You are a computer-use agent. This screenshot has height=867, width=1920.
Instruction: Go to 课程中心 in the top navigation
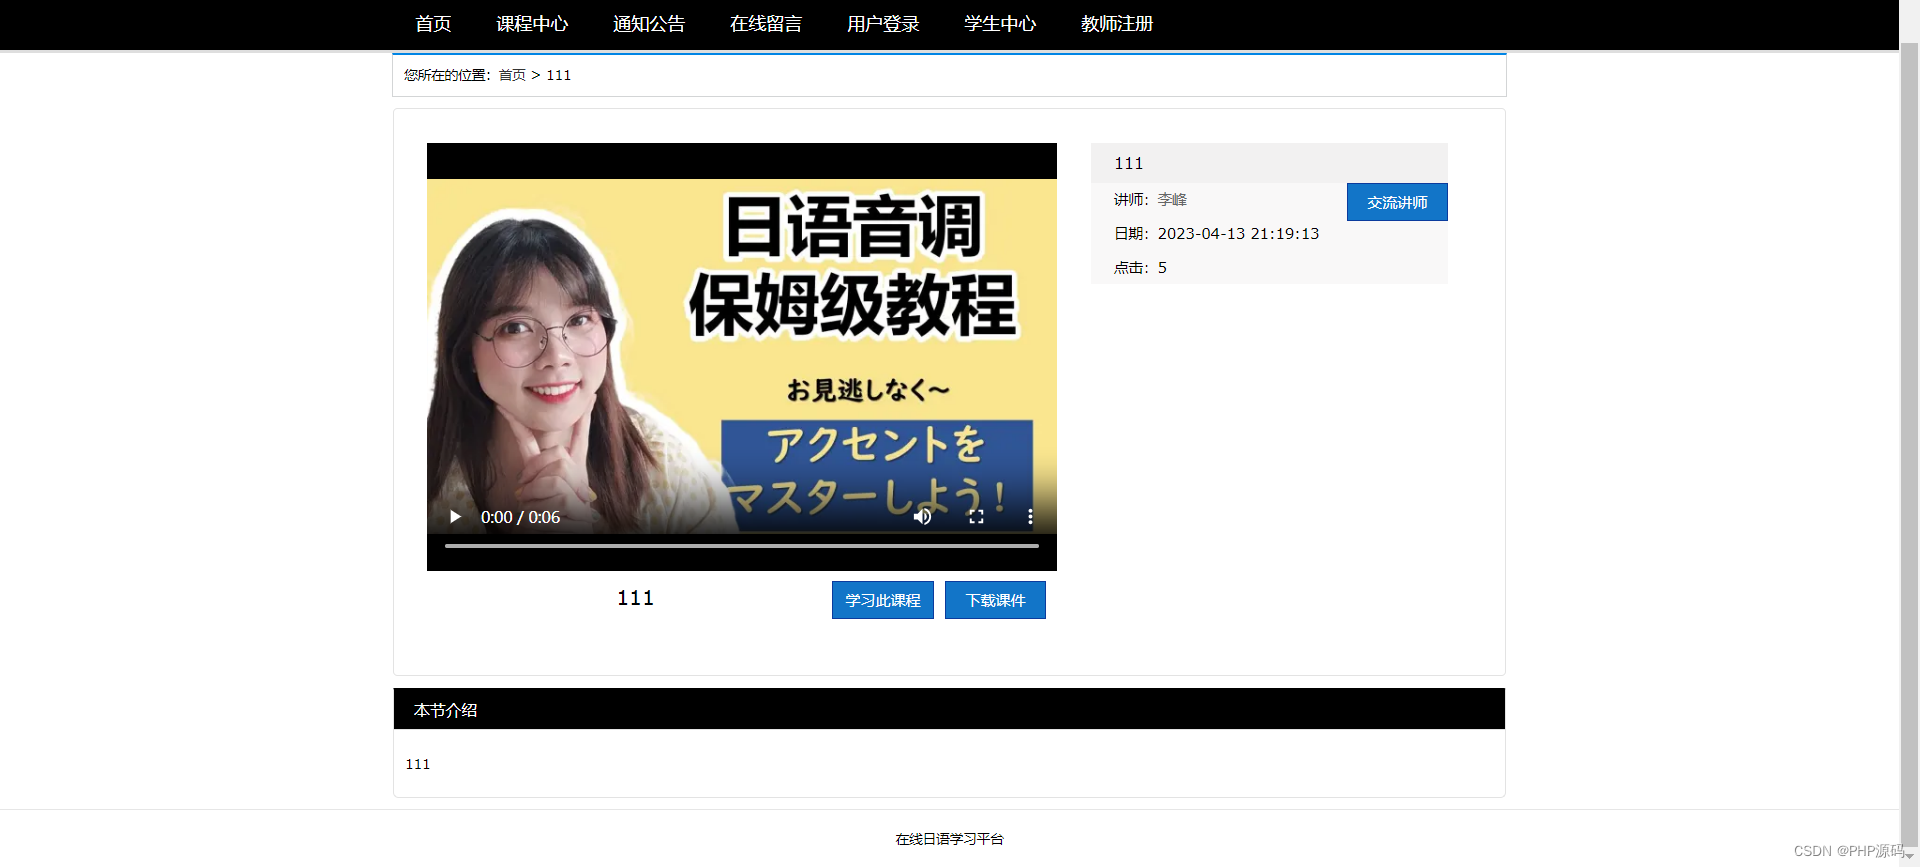coord(532,24)
